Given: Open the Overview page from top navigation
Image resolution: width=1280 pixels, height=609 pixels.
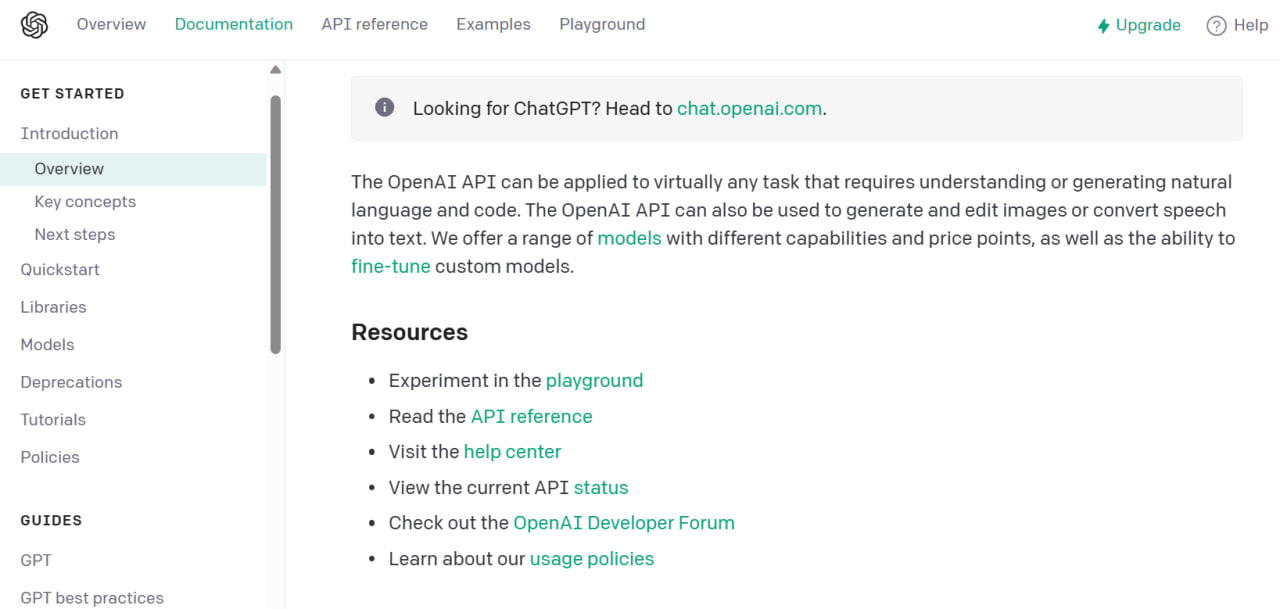Looking at the screenshot, I should [111, 24].
